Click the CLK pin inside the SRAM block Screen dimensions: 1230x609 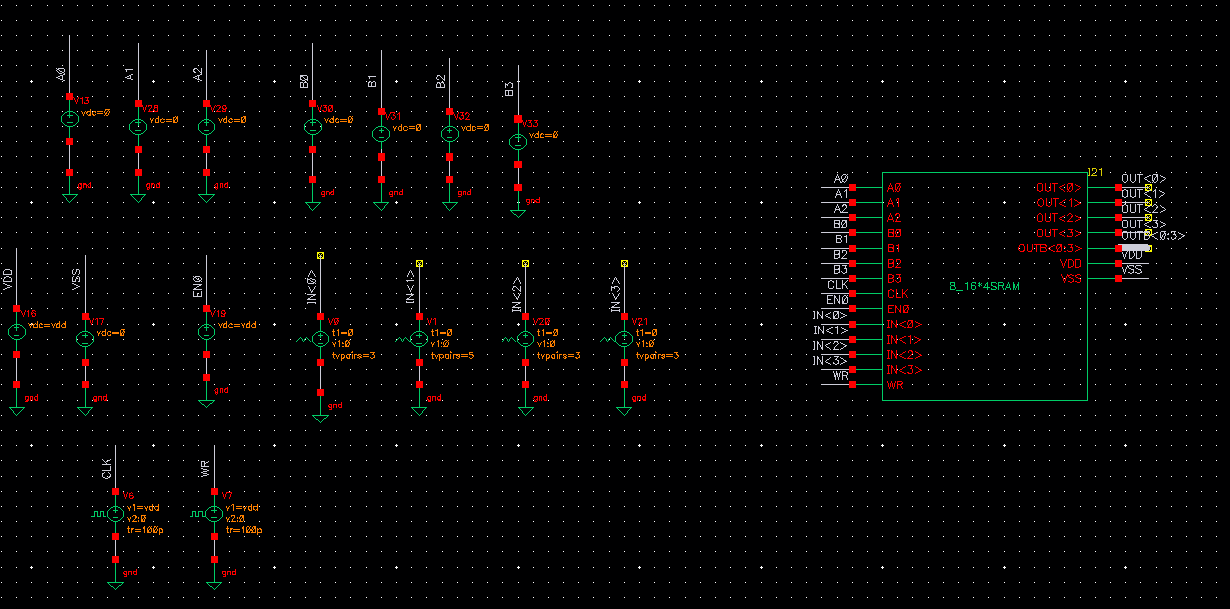tap(897, 294)
